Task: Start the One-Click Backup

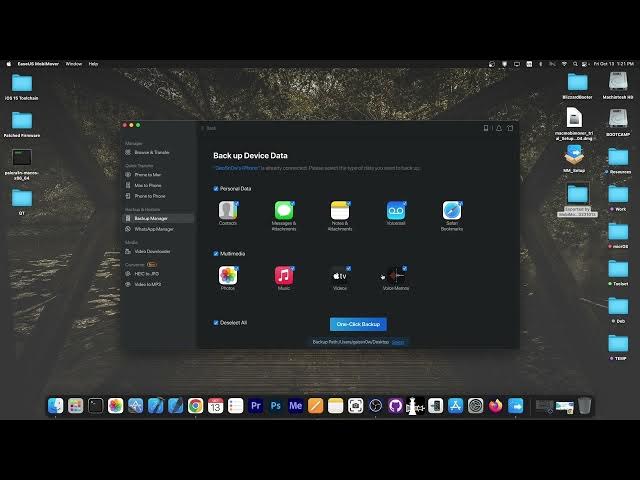Action: click(x=358, y=324)
